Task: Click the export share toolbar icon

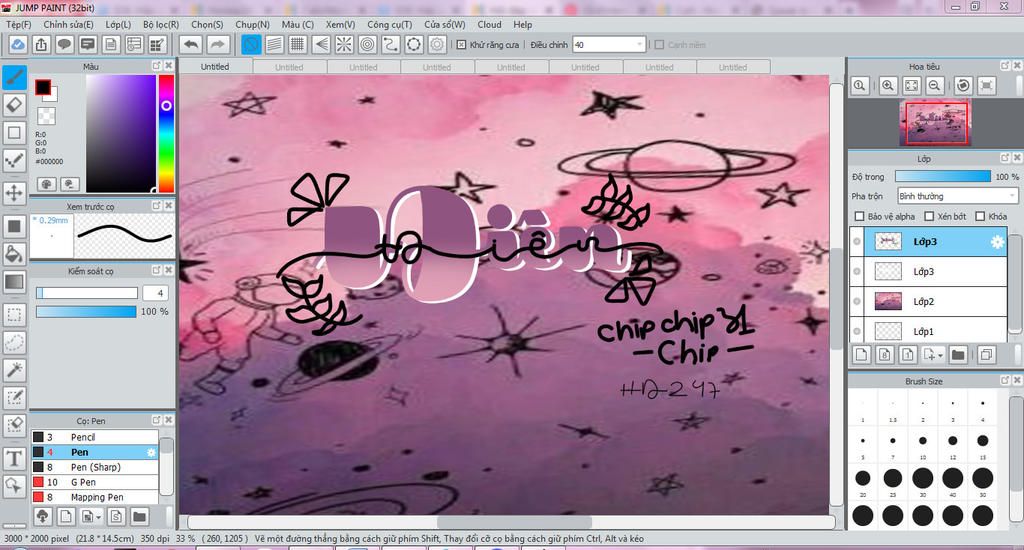Action: click(x=41, y=44)
